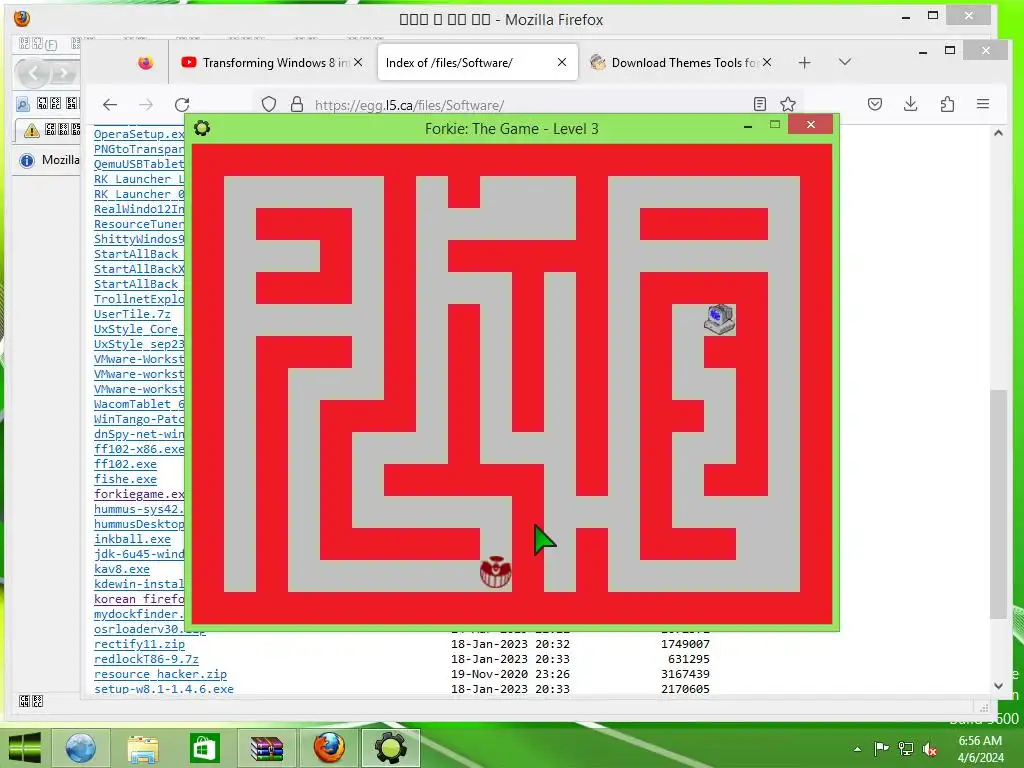Click the forward arrow in Firefox toolbar
The width and height of the screenshot is (1024, 768).
point(146,104)
